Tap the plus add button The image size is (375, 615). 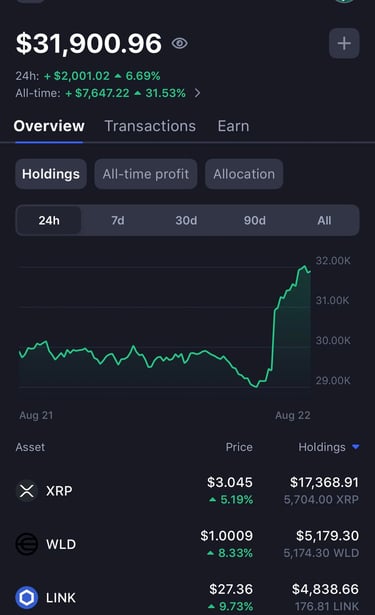point(344,43)
